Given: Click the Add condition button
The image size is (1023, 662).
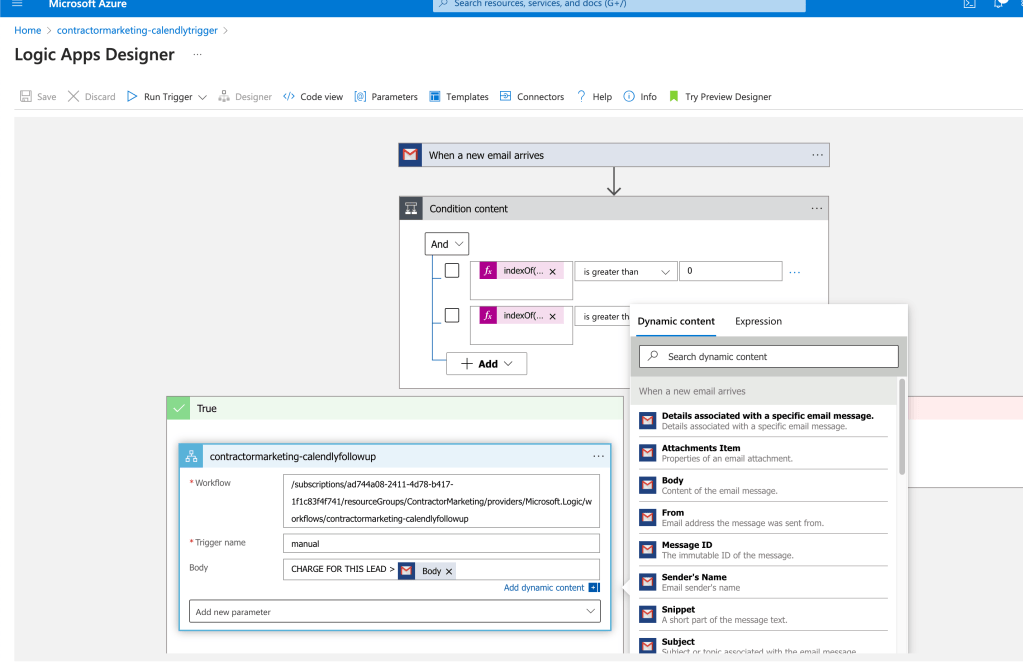Looking at the screenshot, I should 487,364.
